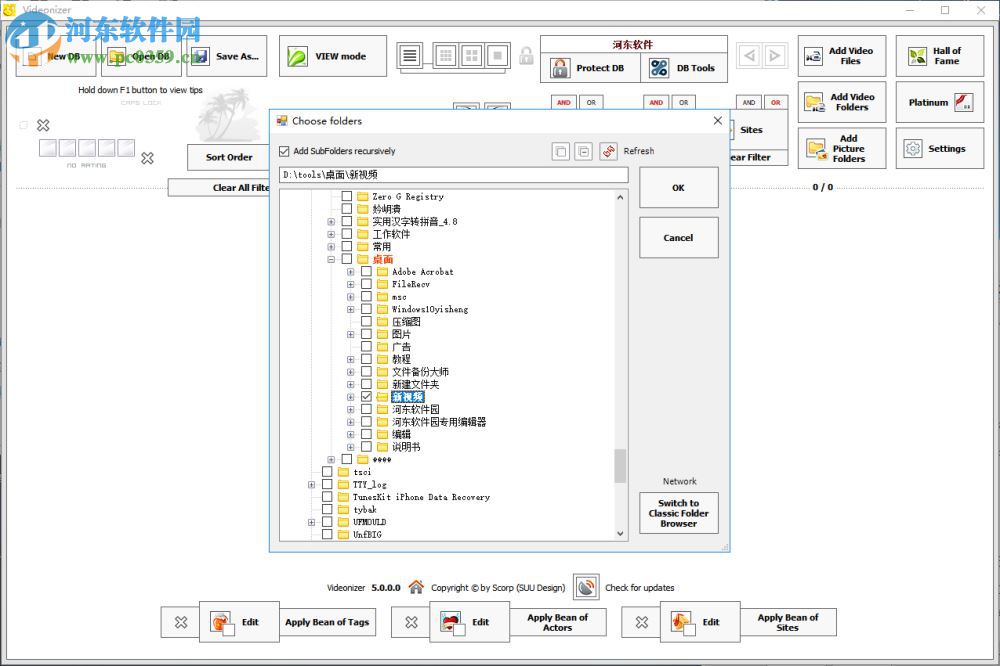Expand the Adobe Acrobat folder node
This screenshot has width=1000, height=666.
coord(350,272)
